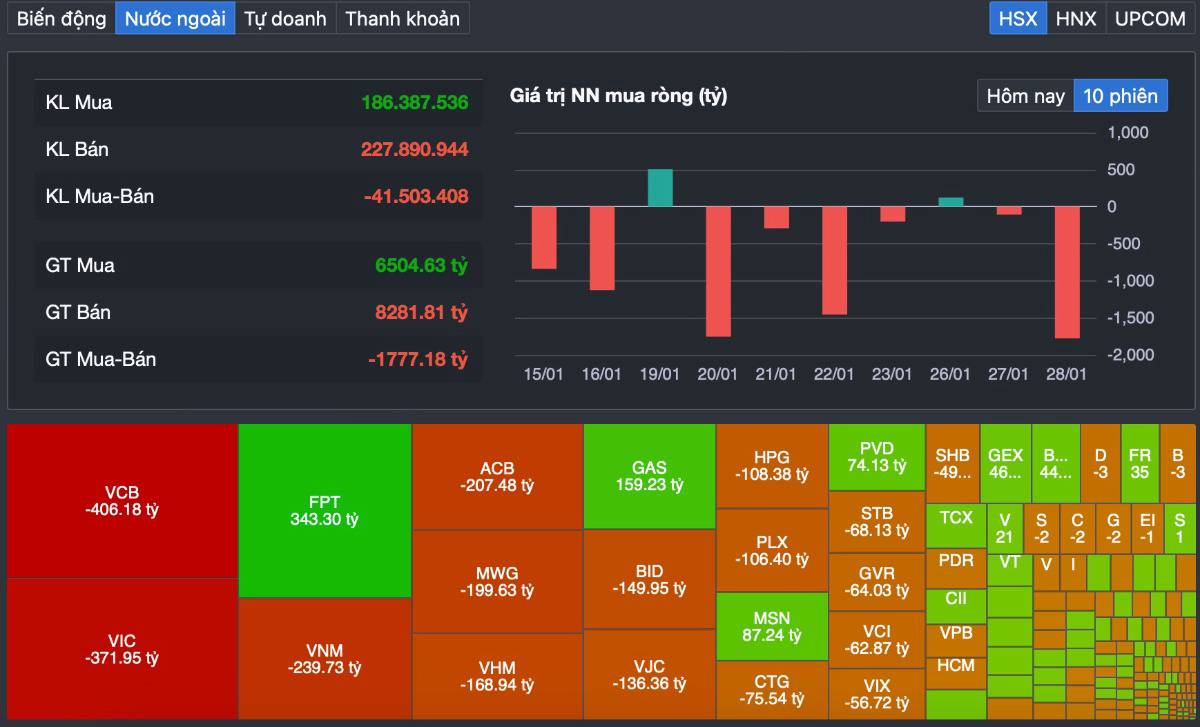Click the 21/01 red bar in chart
Image resolution: width=1200 pixels, height=727 pixels.
[776, 217]
